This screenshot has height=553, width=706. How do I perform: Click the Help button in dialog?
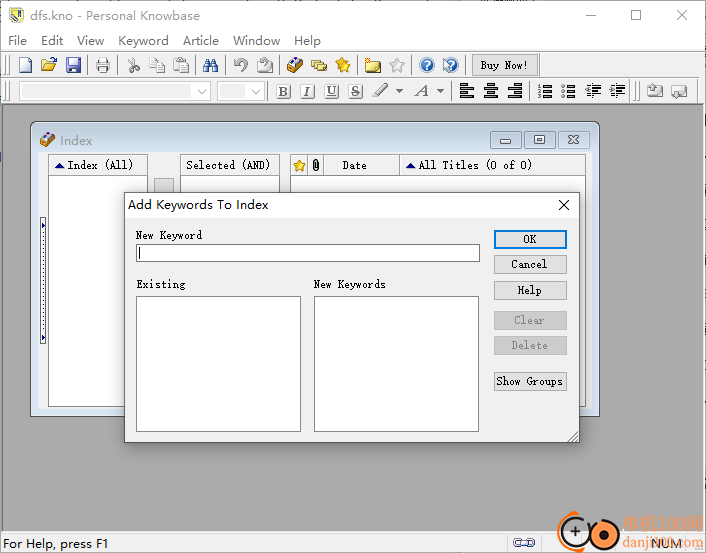coord(530,290)
